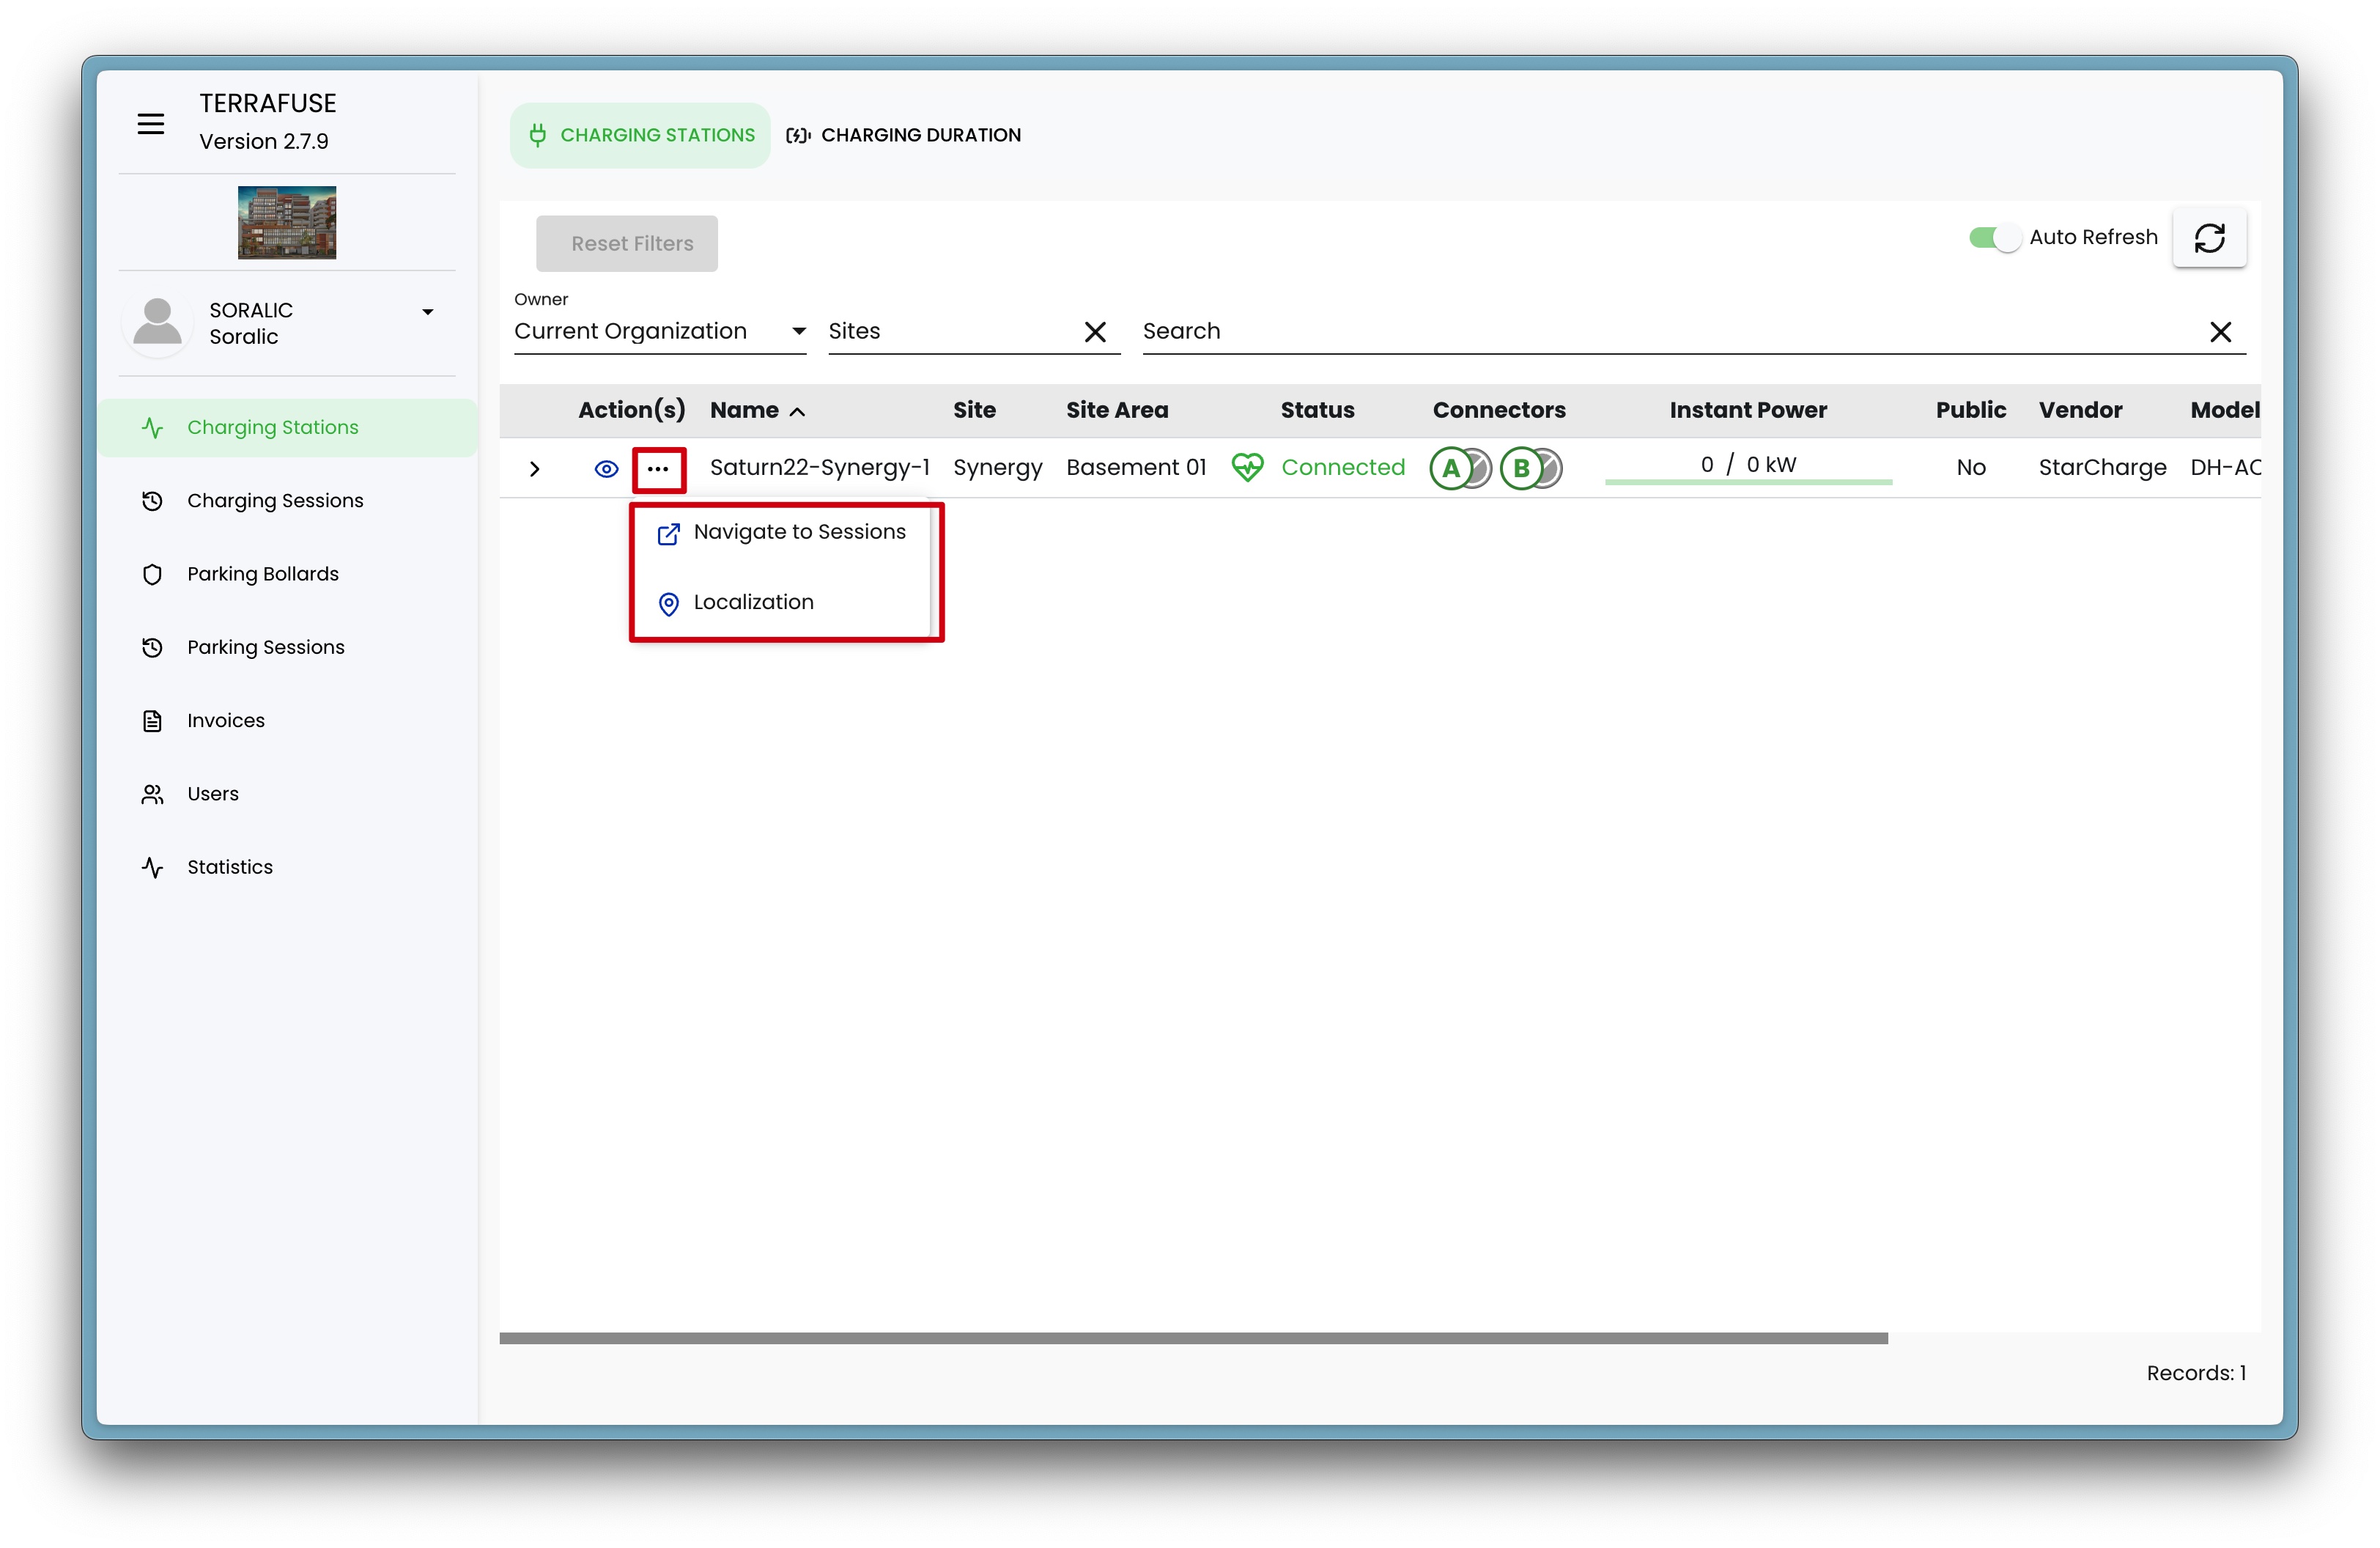
Task: Toggle the Auto Refresh switch
Action: click(1995, 238)
